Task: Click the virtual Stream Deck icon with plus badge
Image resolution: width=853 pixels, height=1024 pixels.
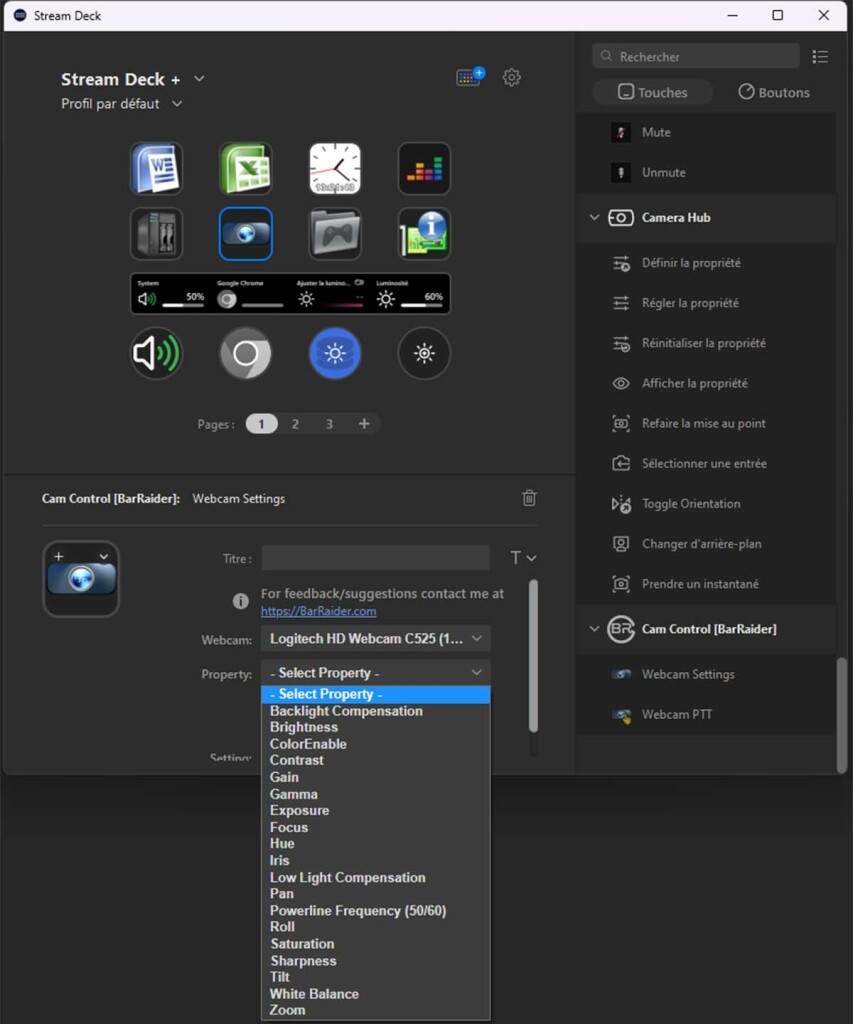Action: click(468, 77)
